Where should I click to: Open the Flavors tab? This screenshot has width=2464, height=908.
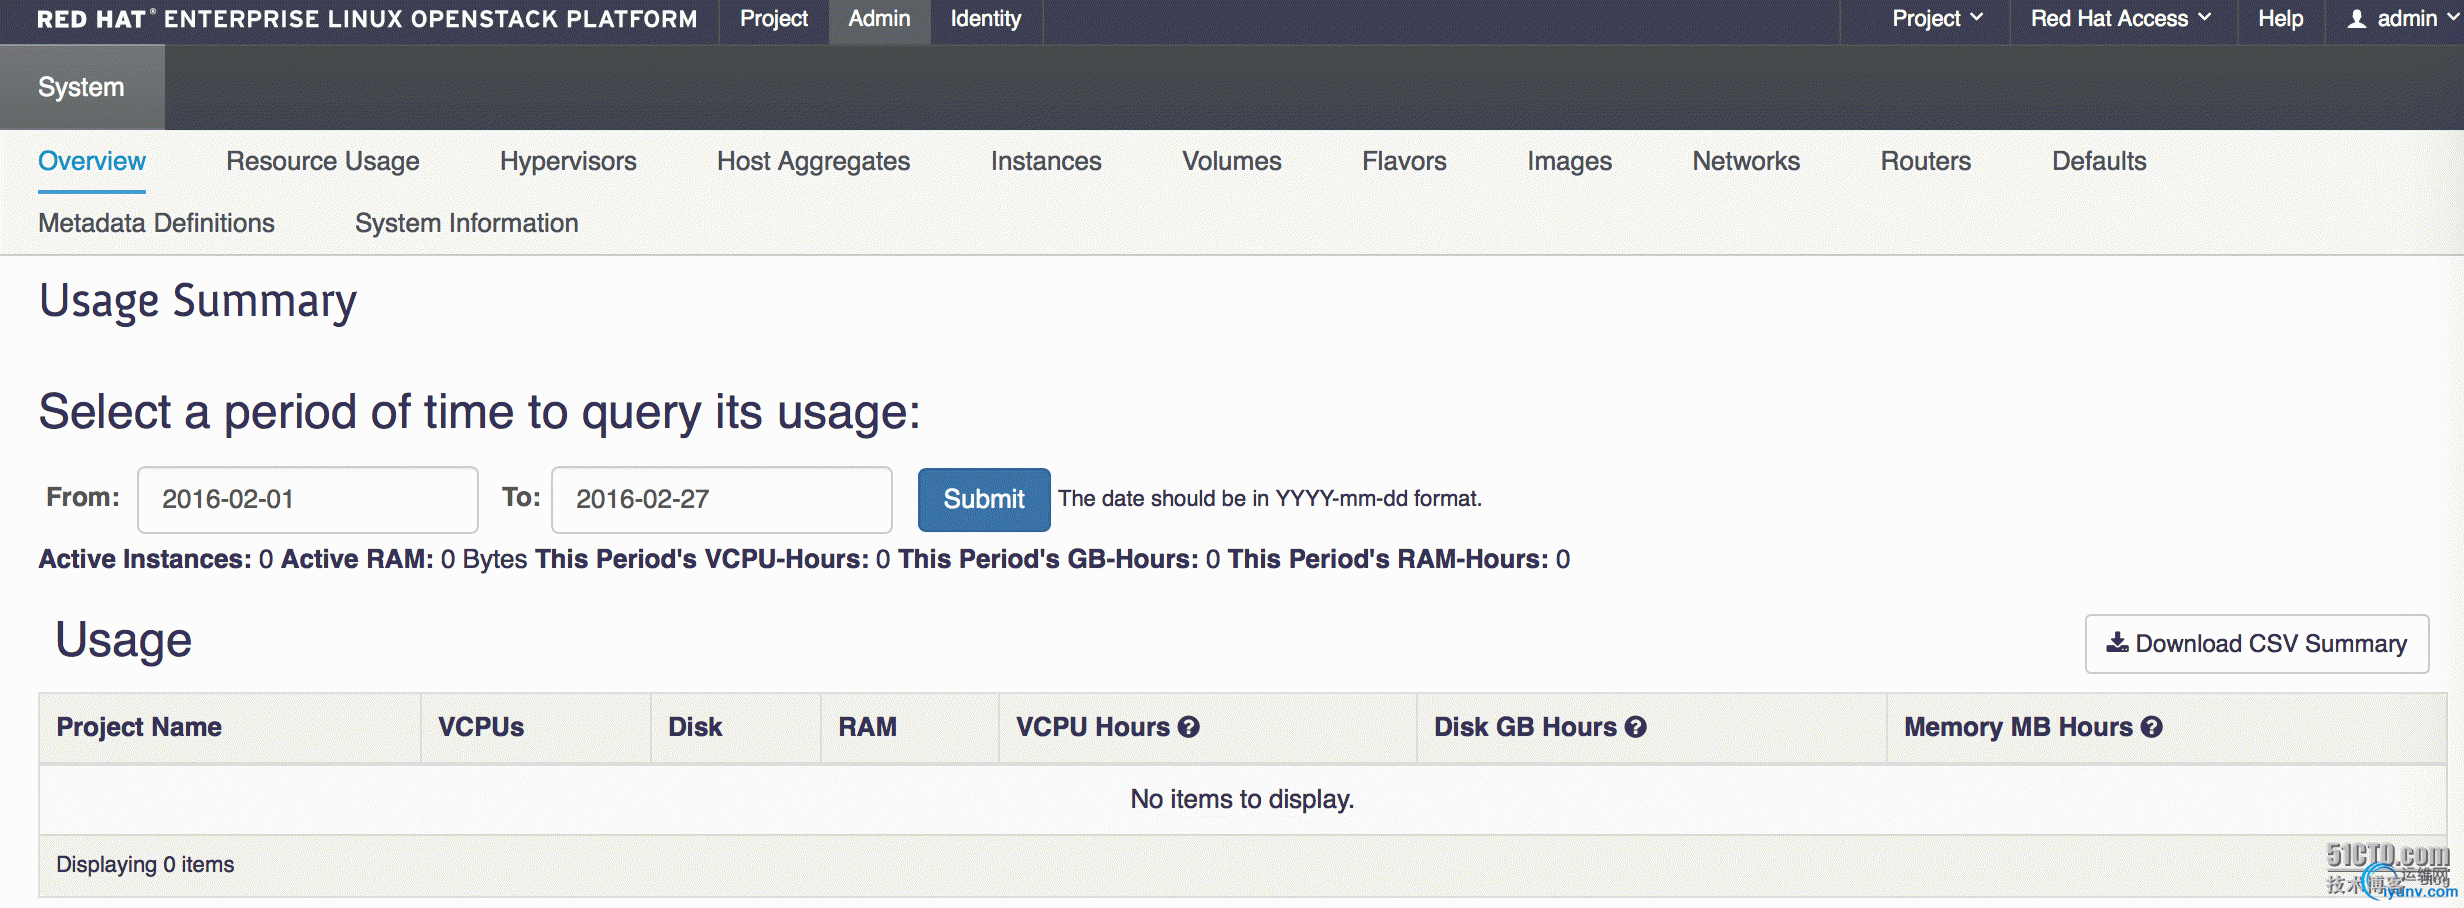[1404, 161]
